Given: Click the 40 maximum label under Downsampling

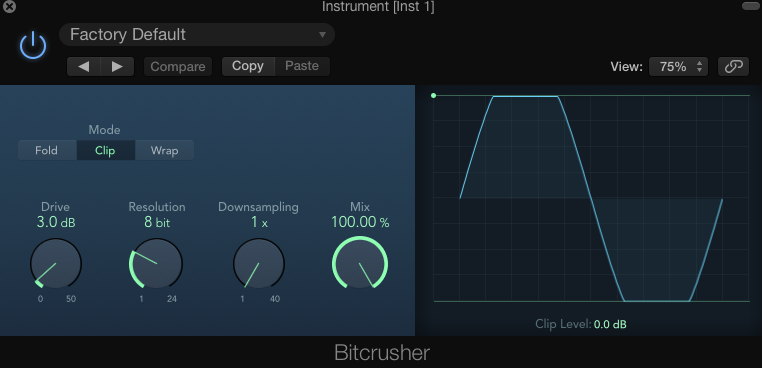Looking at the screenshot, I should tap(275, 299).
